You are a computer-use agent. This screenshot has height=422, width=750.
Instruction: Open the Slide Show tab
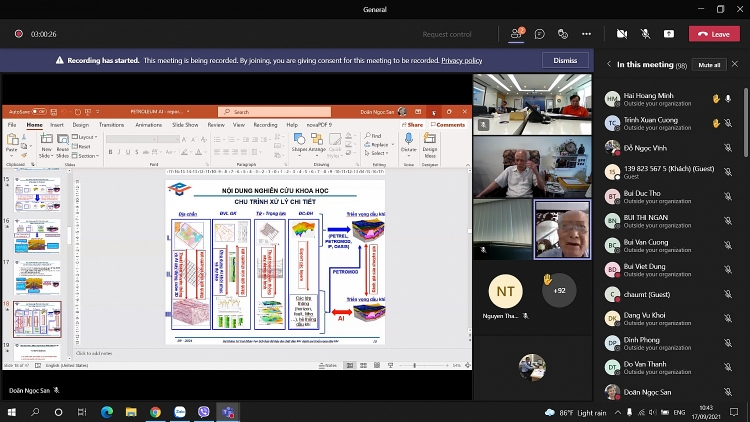[185, 125]
